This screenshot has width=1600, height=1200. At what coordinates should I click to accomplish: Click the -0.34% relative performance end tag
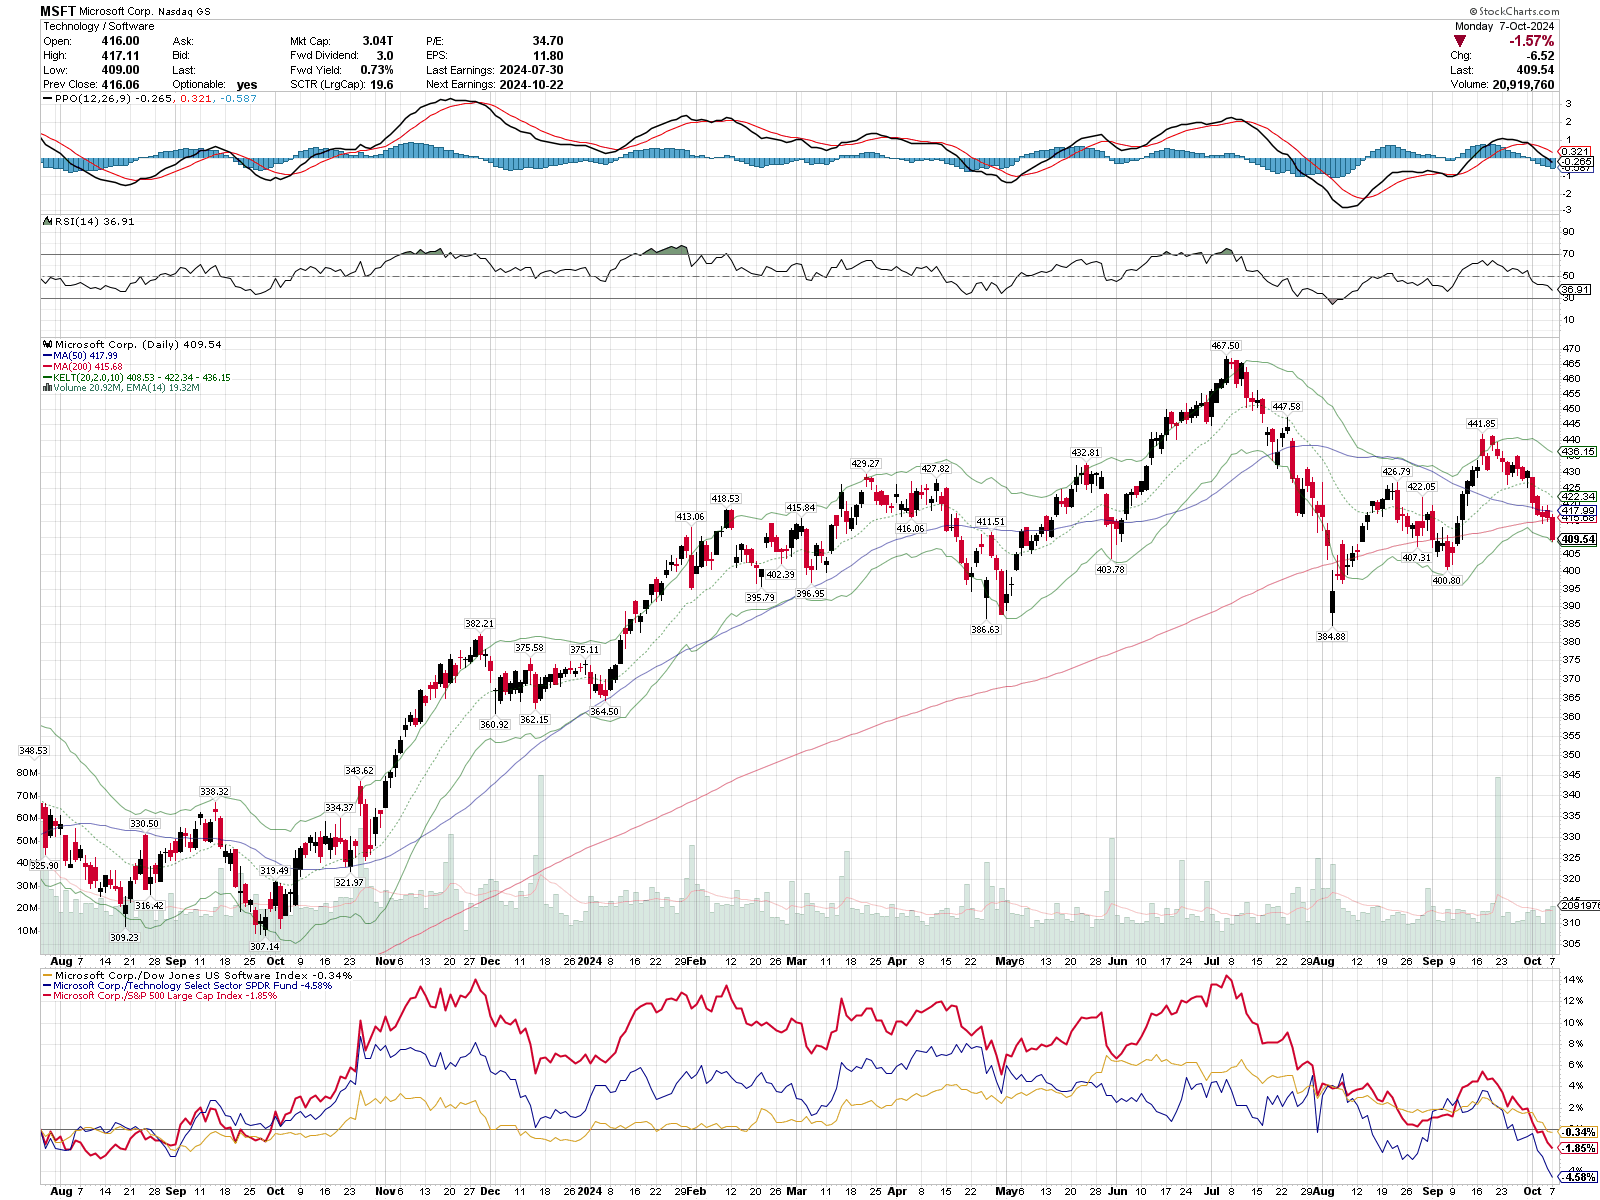point(1579,1132)
